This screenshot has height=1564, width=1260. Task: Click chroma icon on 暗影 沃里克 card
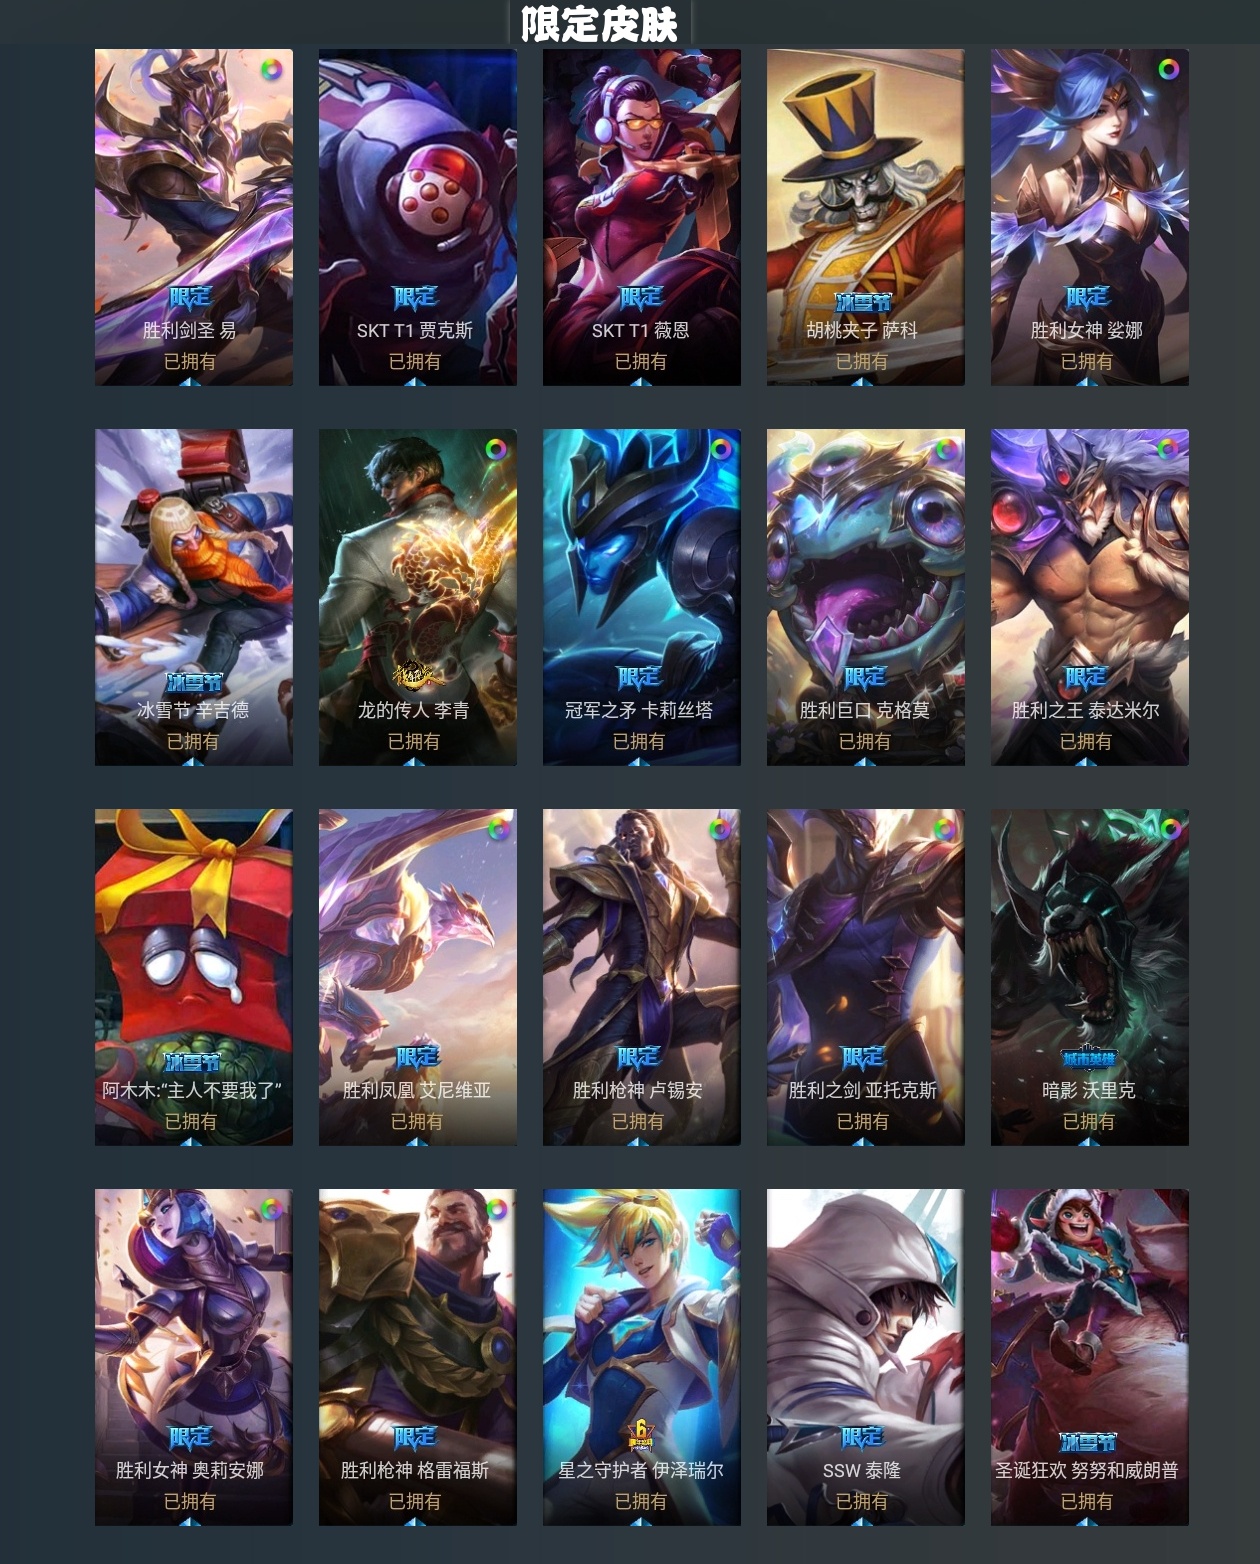pos(1169,829)
